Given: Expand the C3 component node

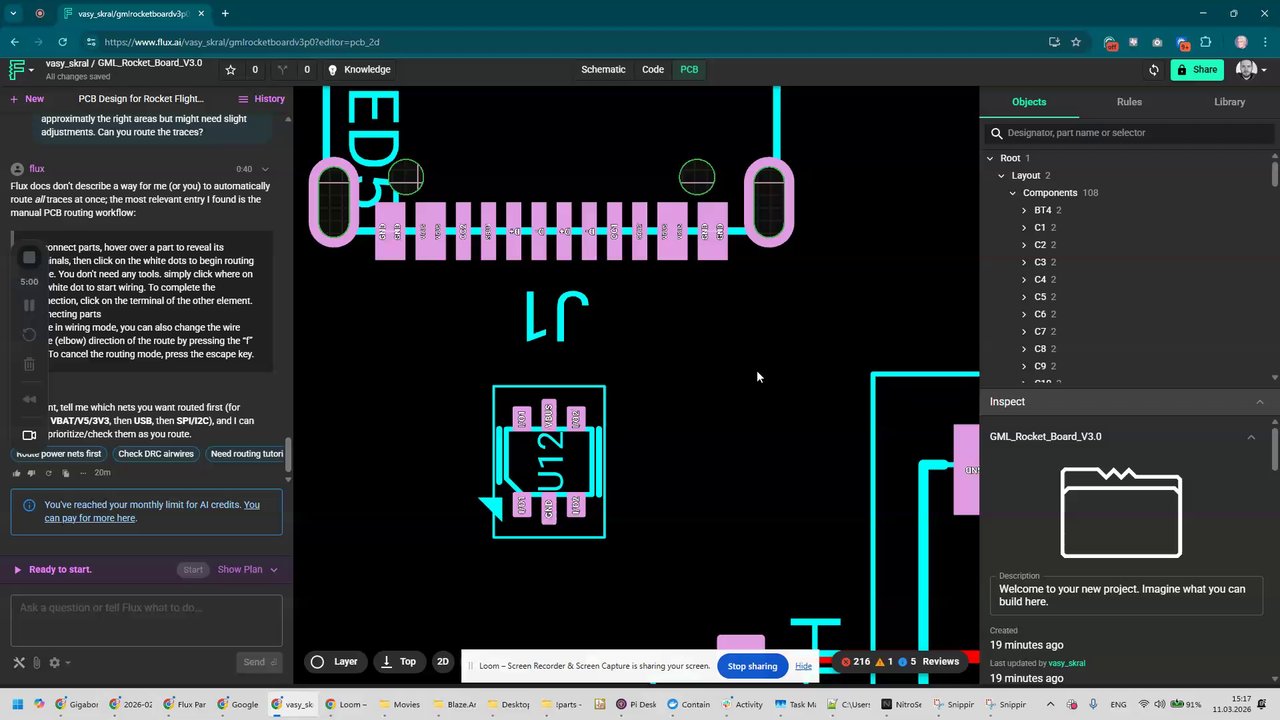Looking at the screenshot, I should click(1024, 262).
